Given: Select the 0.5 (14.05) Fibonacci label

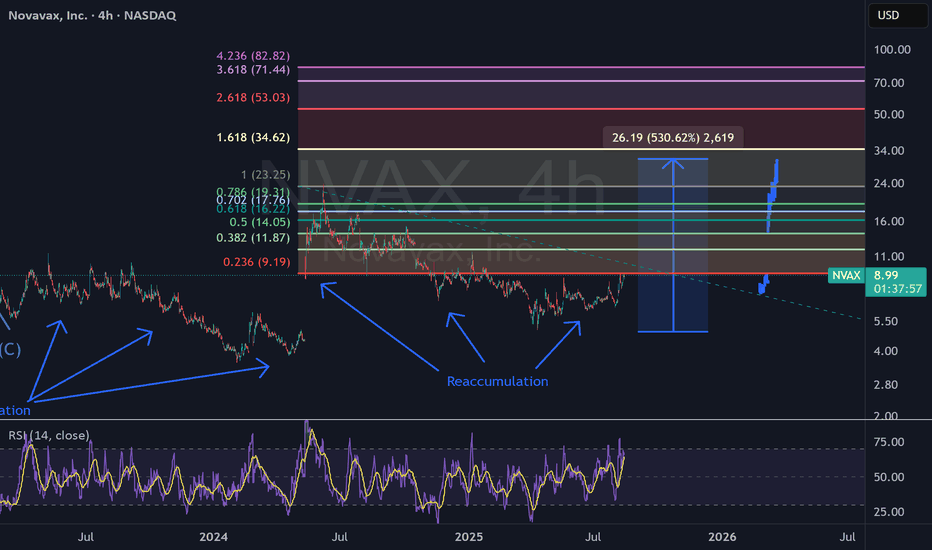Looking at the screenshot, I should point(260,222).
